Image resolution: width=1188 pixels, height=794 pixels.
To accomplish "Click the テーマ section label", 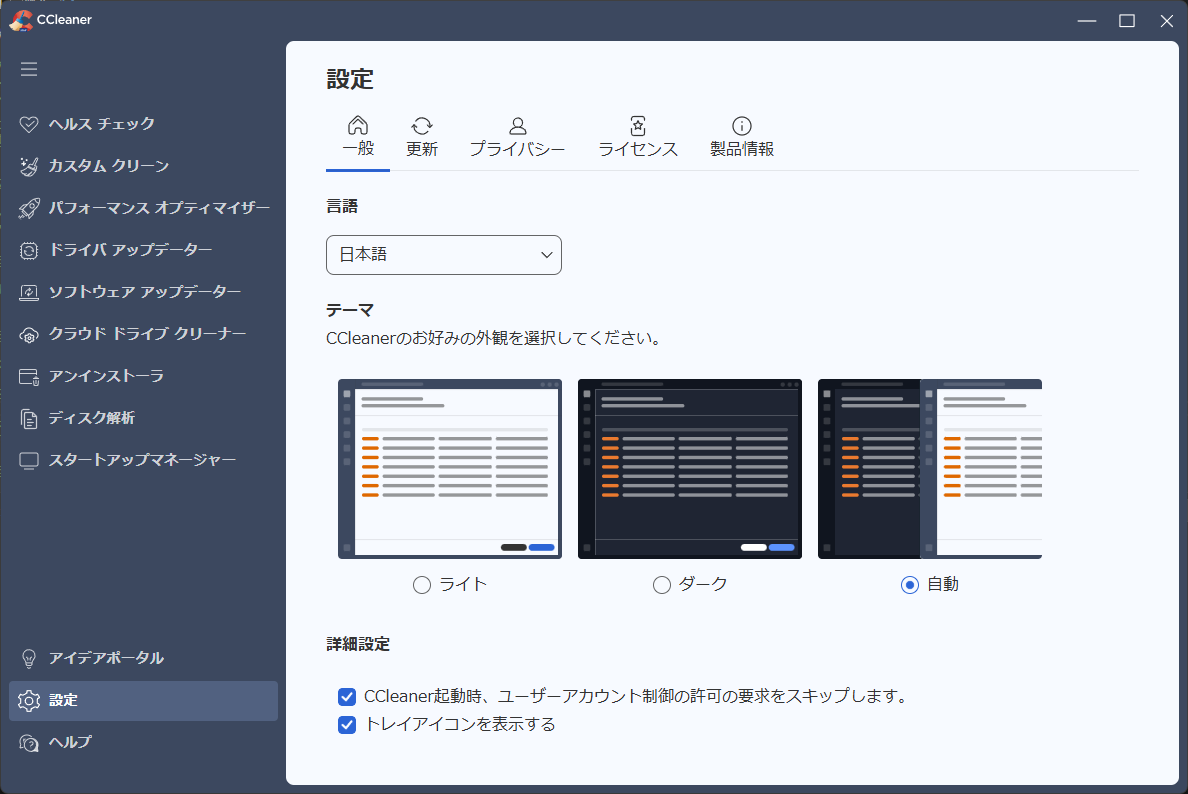I will (350, 311).
